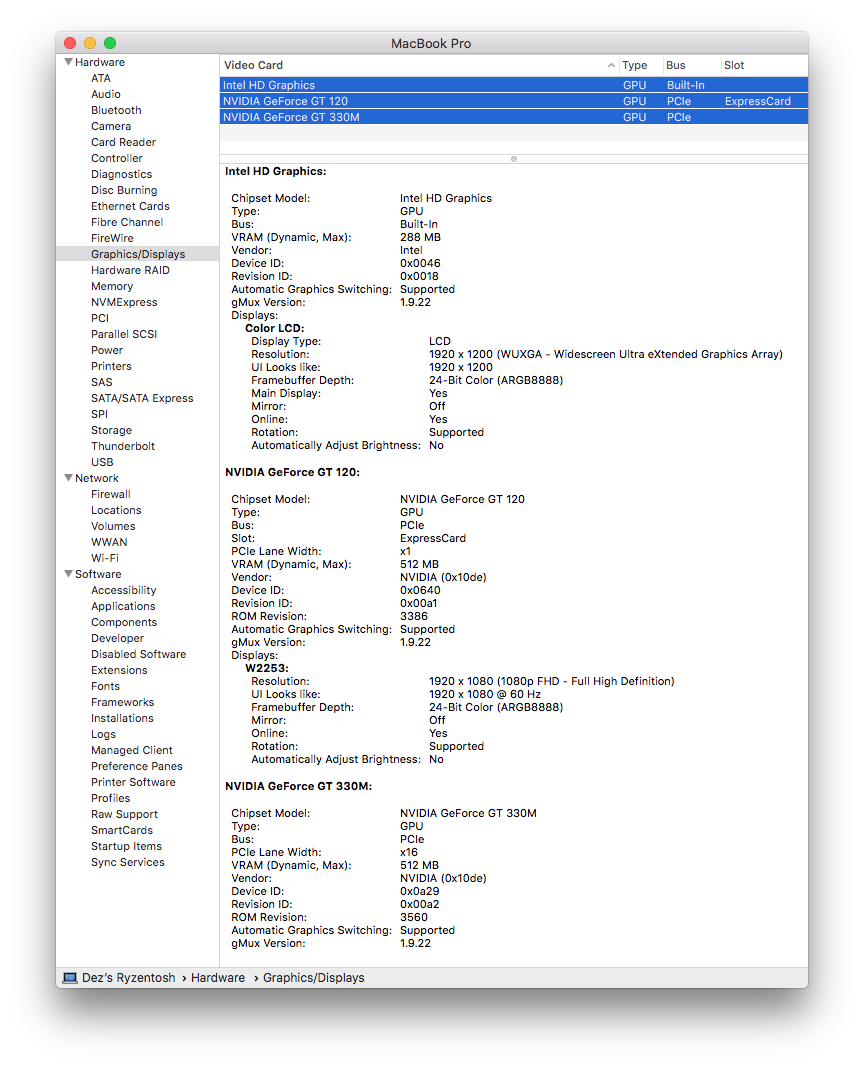Select Applications under Software

click(x=123, y=606)
